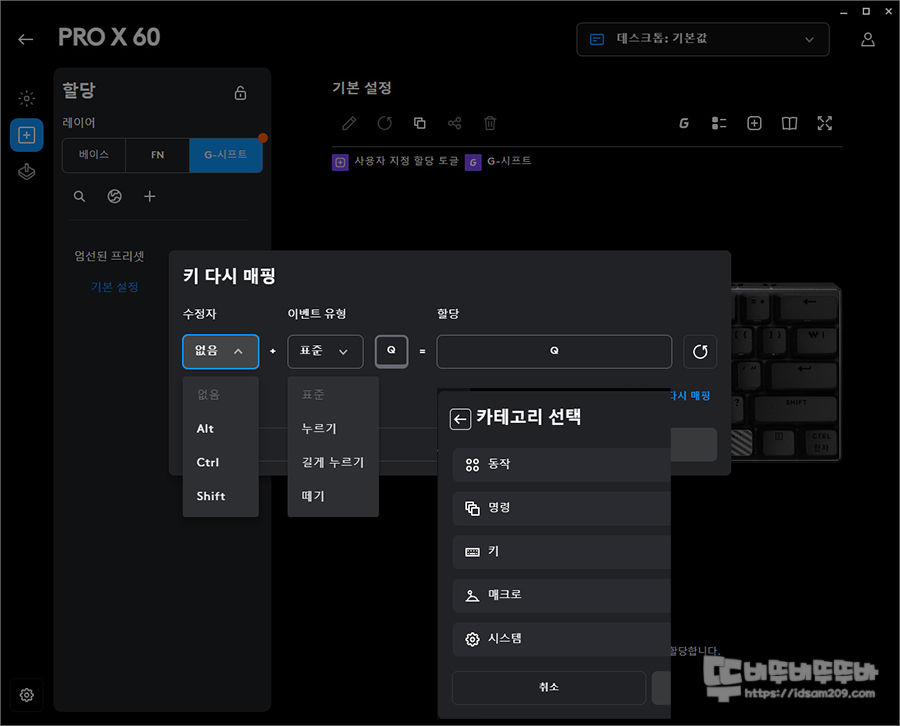The image size is (900, 726).
Task: Click the Q assignment field
Action: coord(554,351)
